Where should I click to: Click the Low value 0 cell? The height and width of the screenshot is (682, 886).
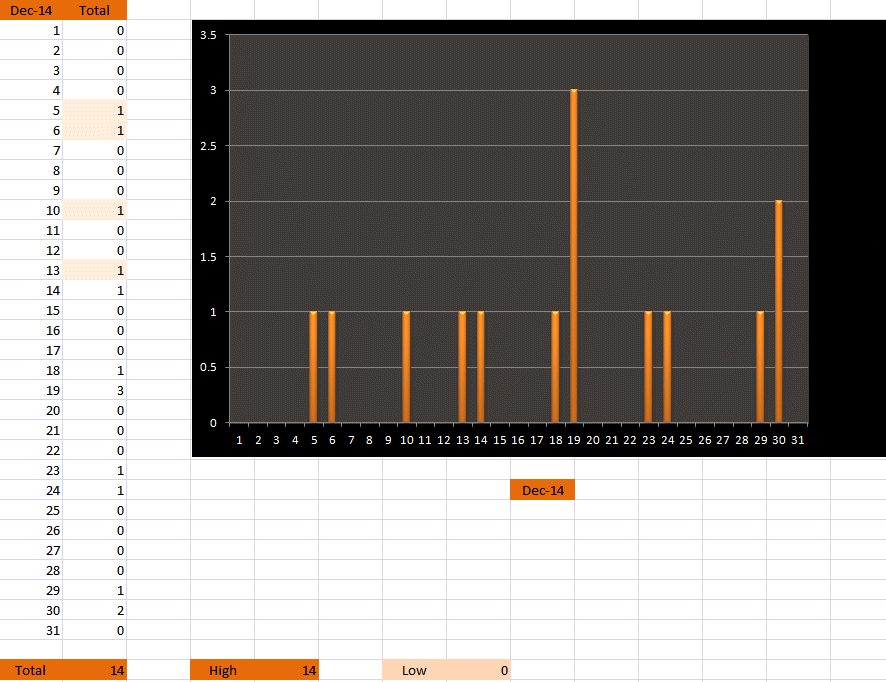click(x=479, y=670)
